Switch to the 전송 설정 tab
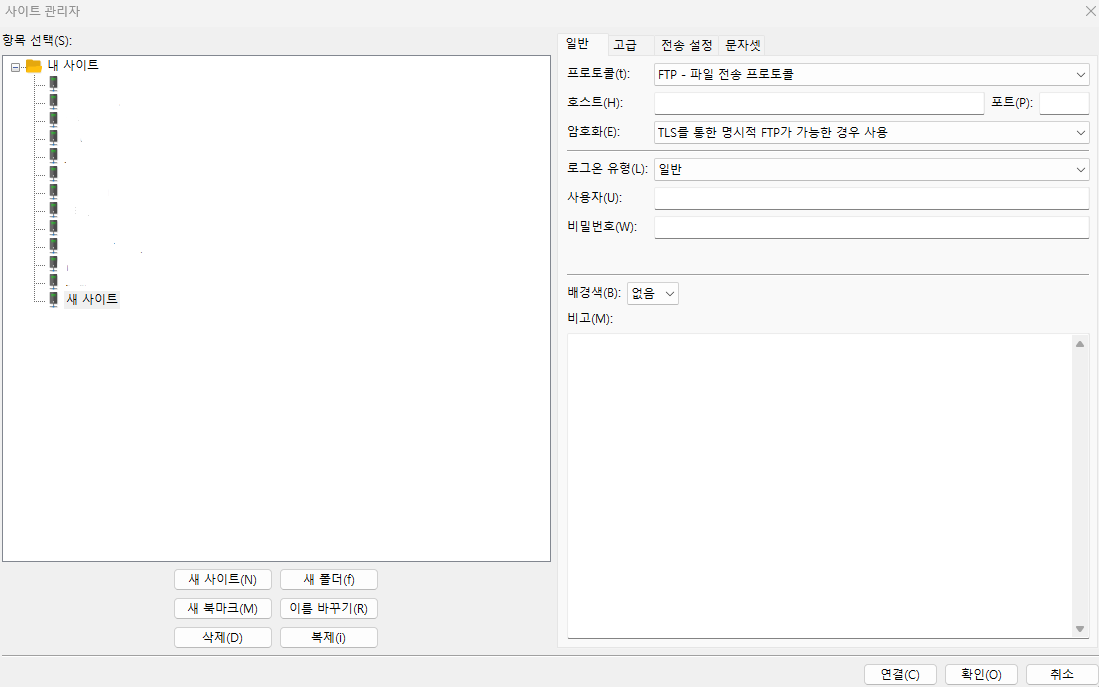Image resolution: width=1099 pixels, height=687 pixels. tap(686, 44)
